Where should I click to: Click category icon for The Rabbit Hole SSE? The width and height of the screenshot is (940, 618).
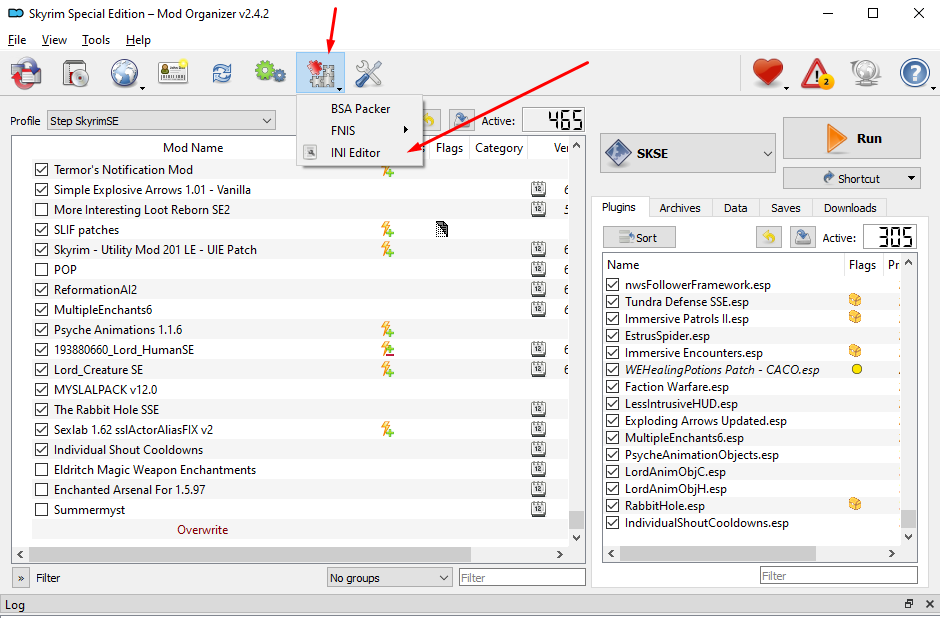coord(538,409)
